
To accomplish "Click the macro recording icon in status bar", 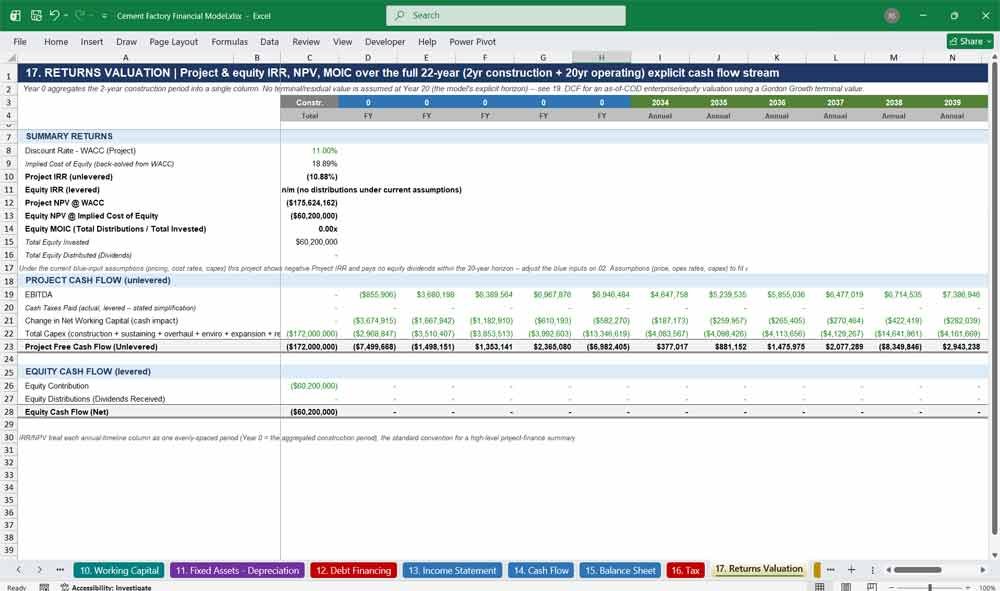I will 44,587.
